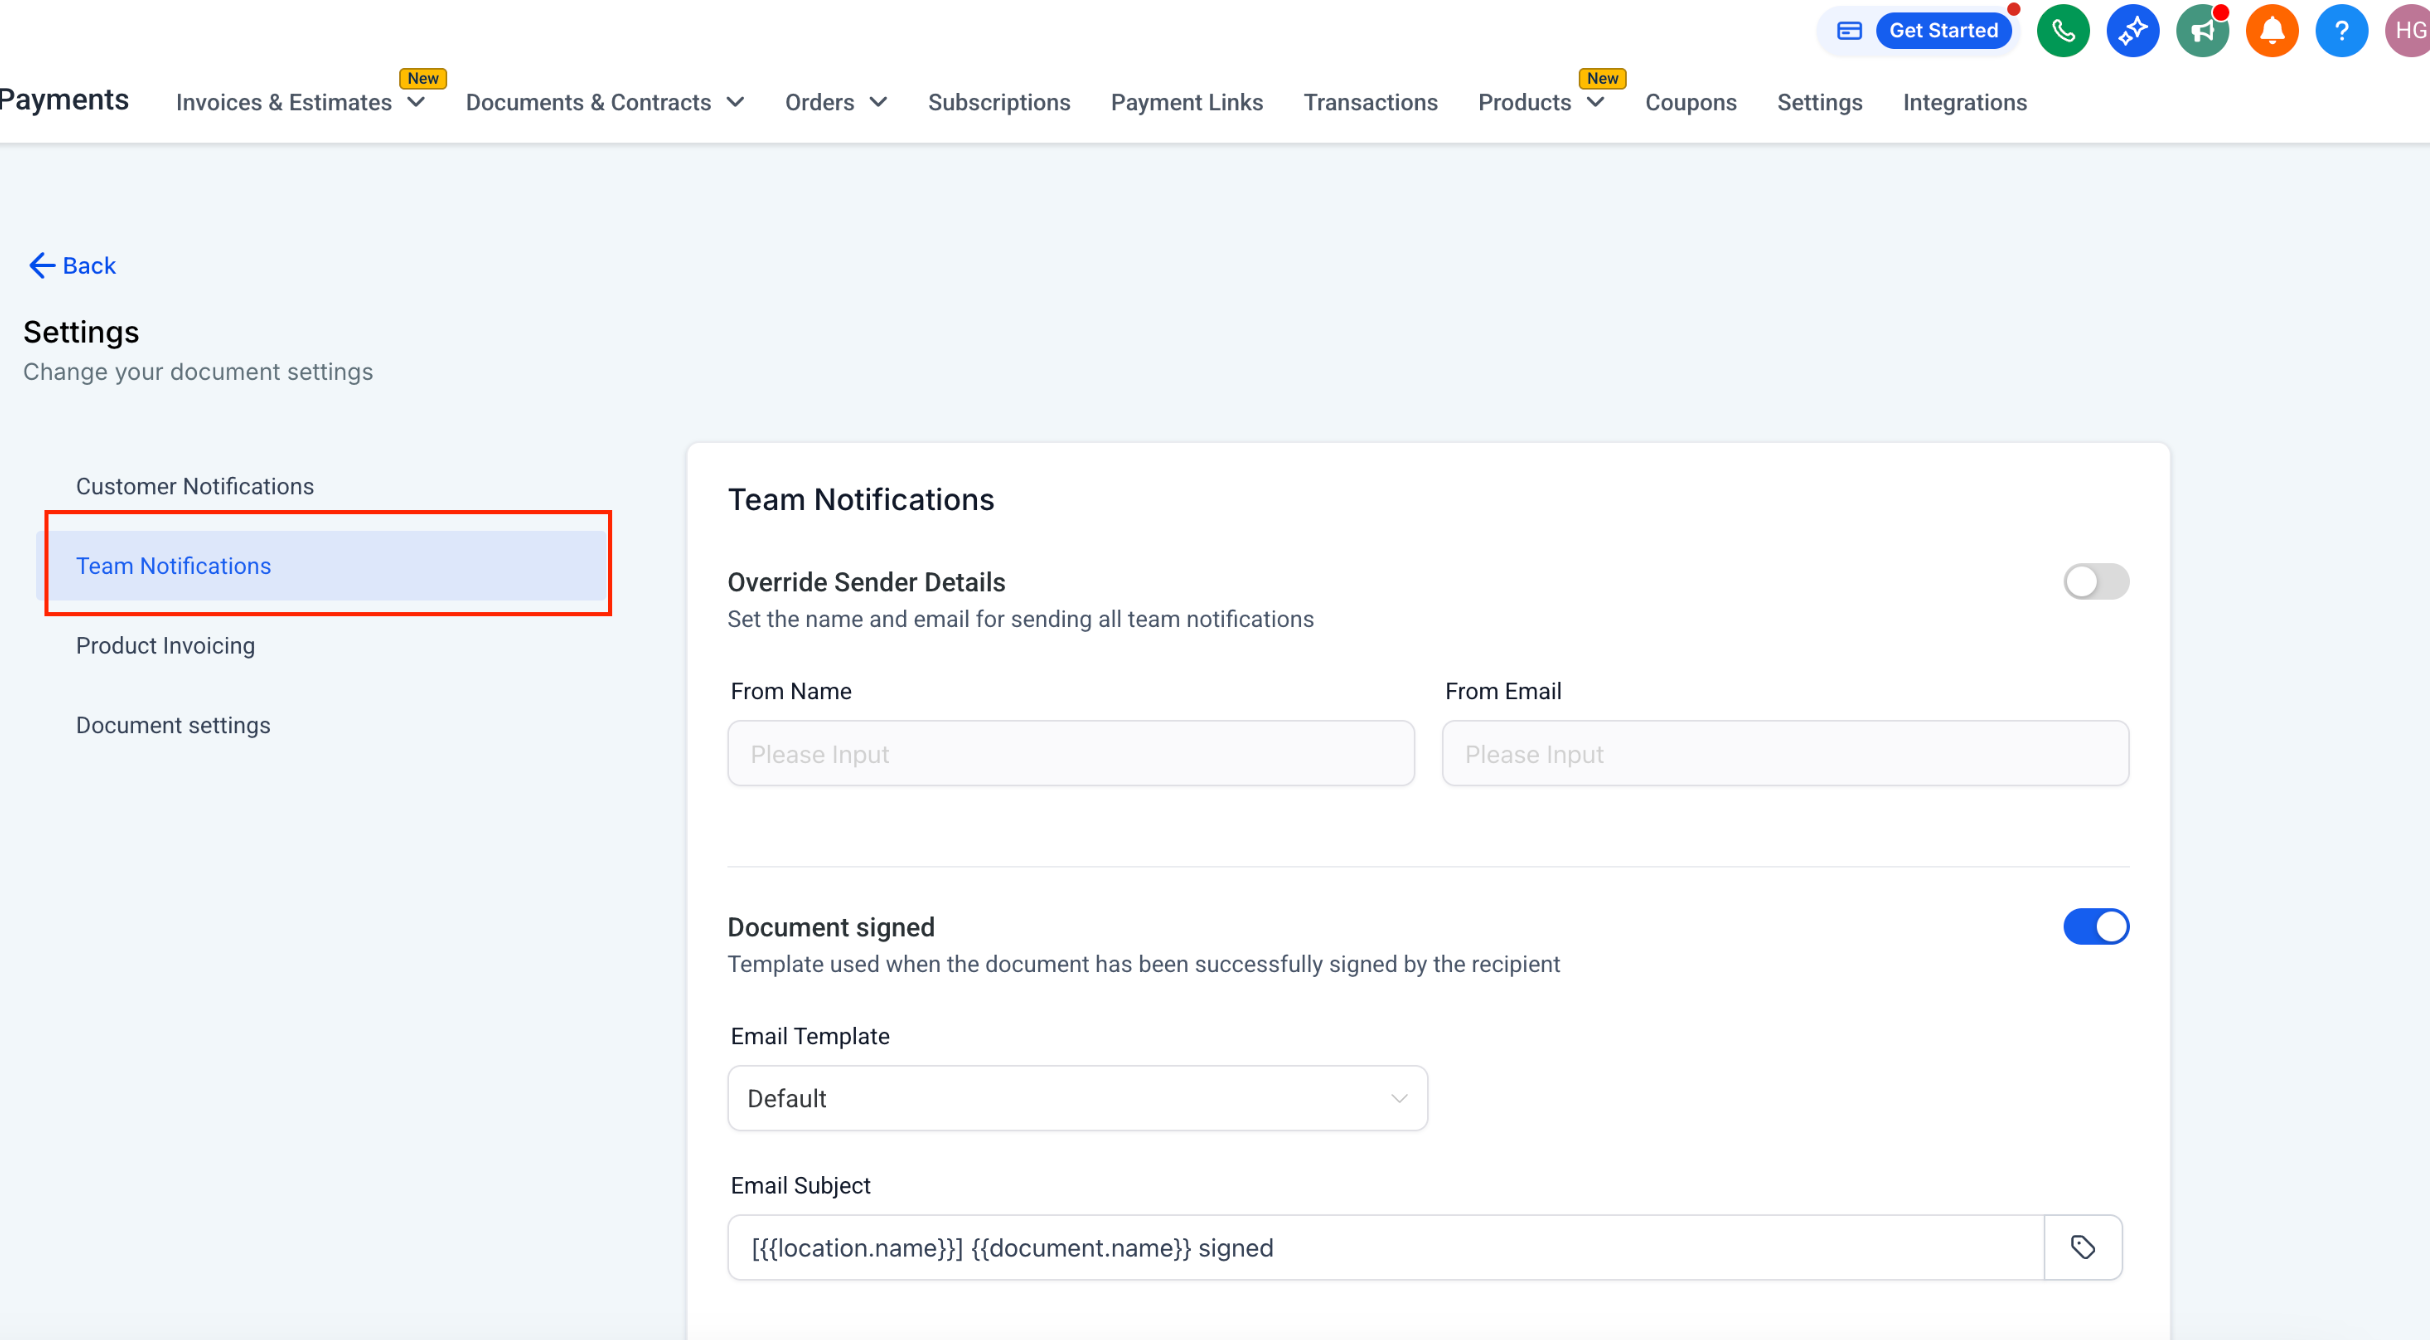Disable the Document signed toggle
2430x1340 pixels.
2096,927
